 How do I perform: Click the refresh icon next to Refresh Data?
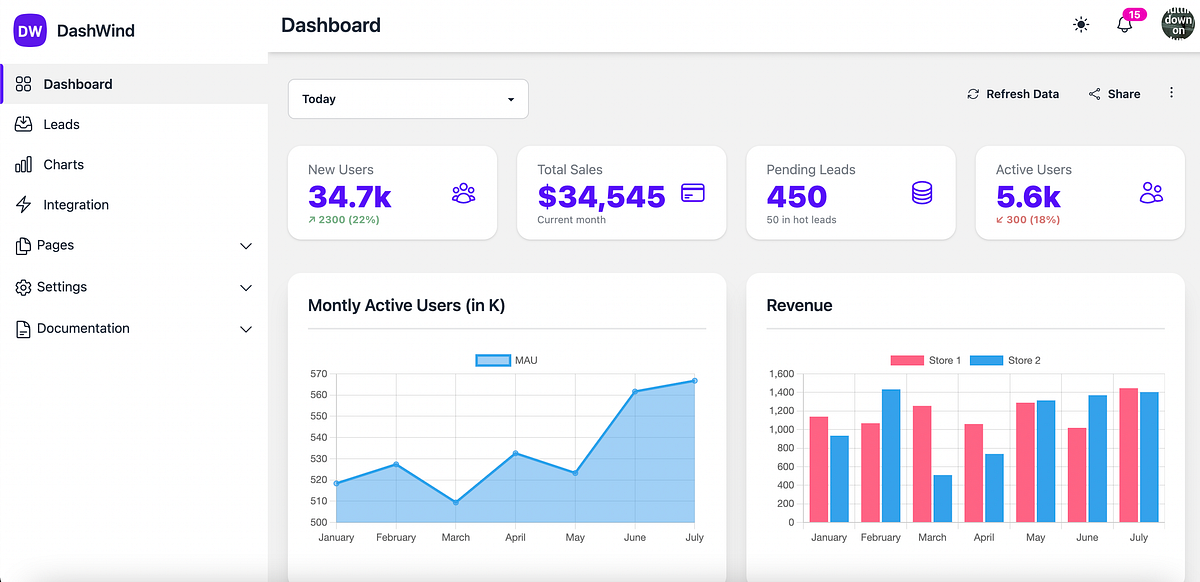tap(973, 93)
